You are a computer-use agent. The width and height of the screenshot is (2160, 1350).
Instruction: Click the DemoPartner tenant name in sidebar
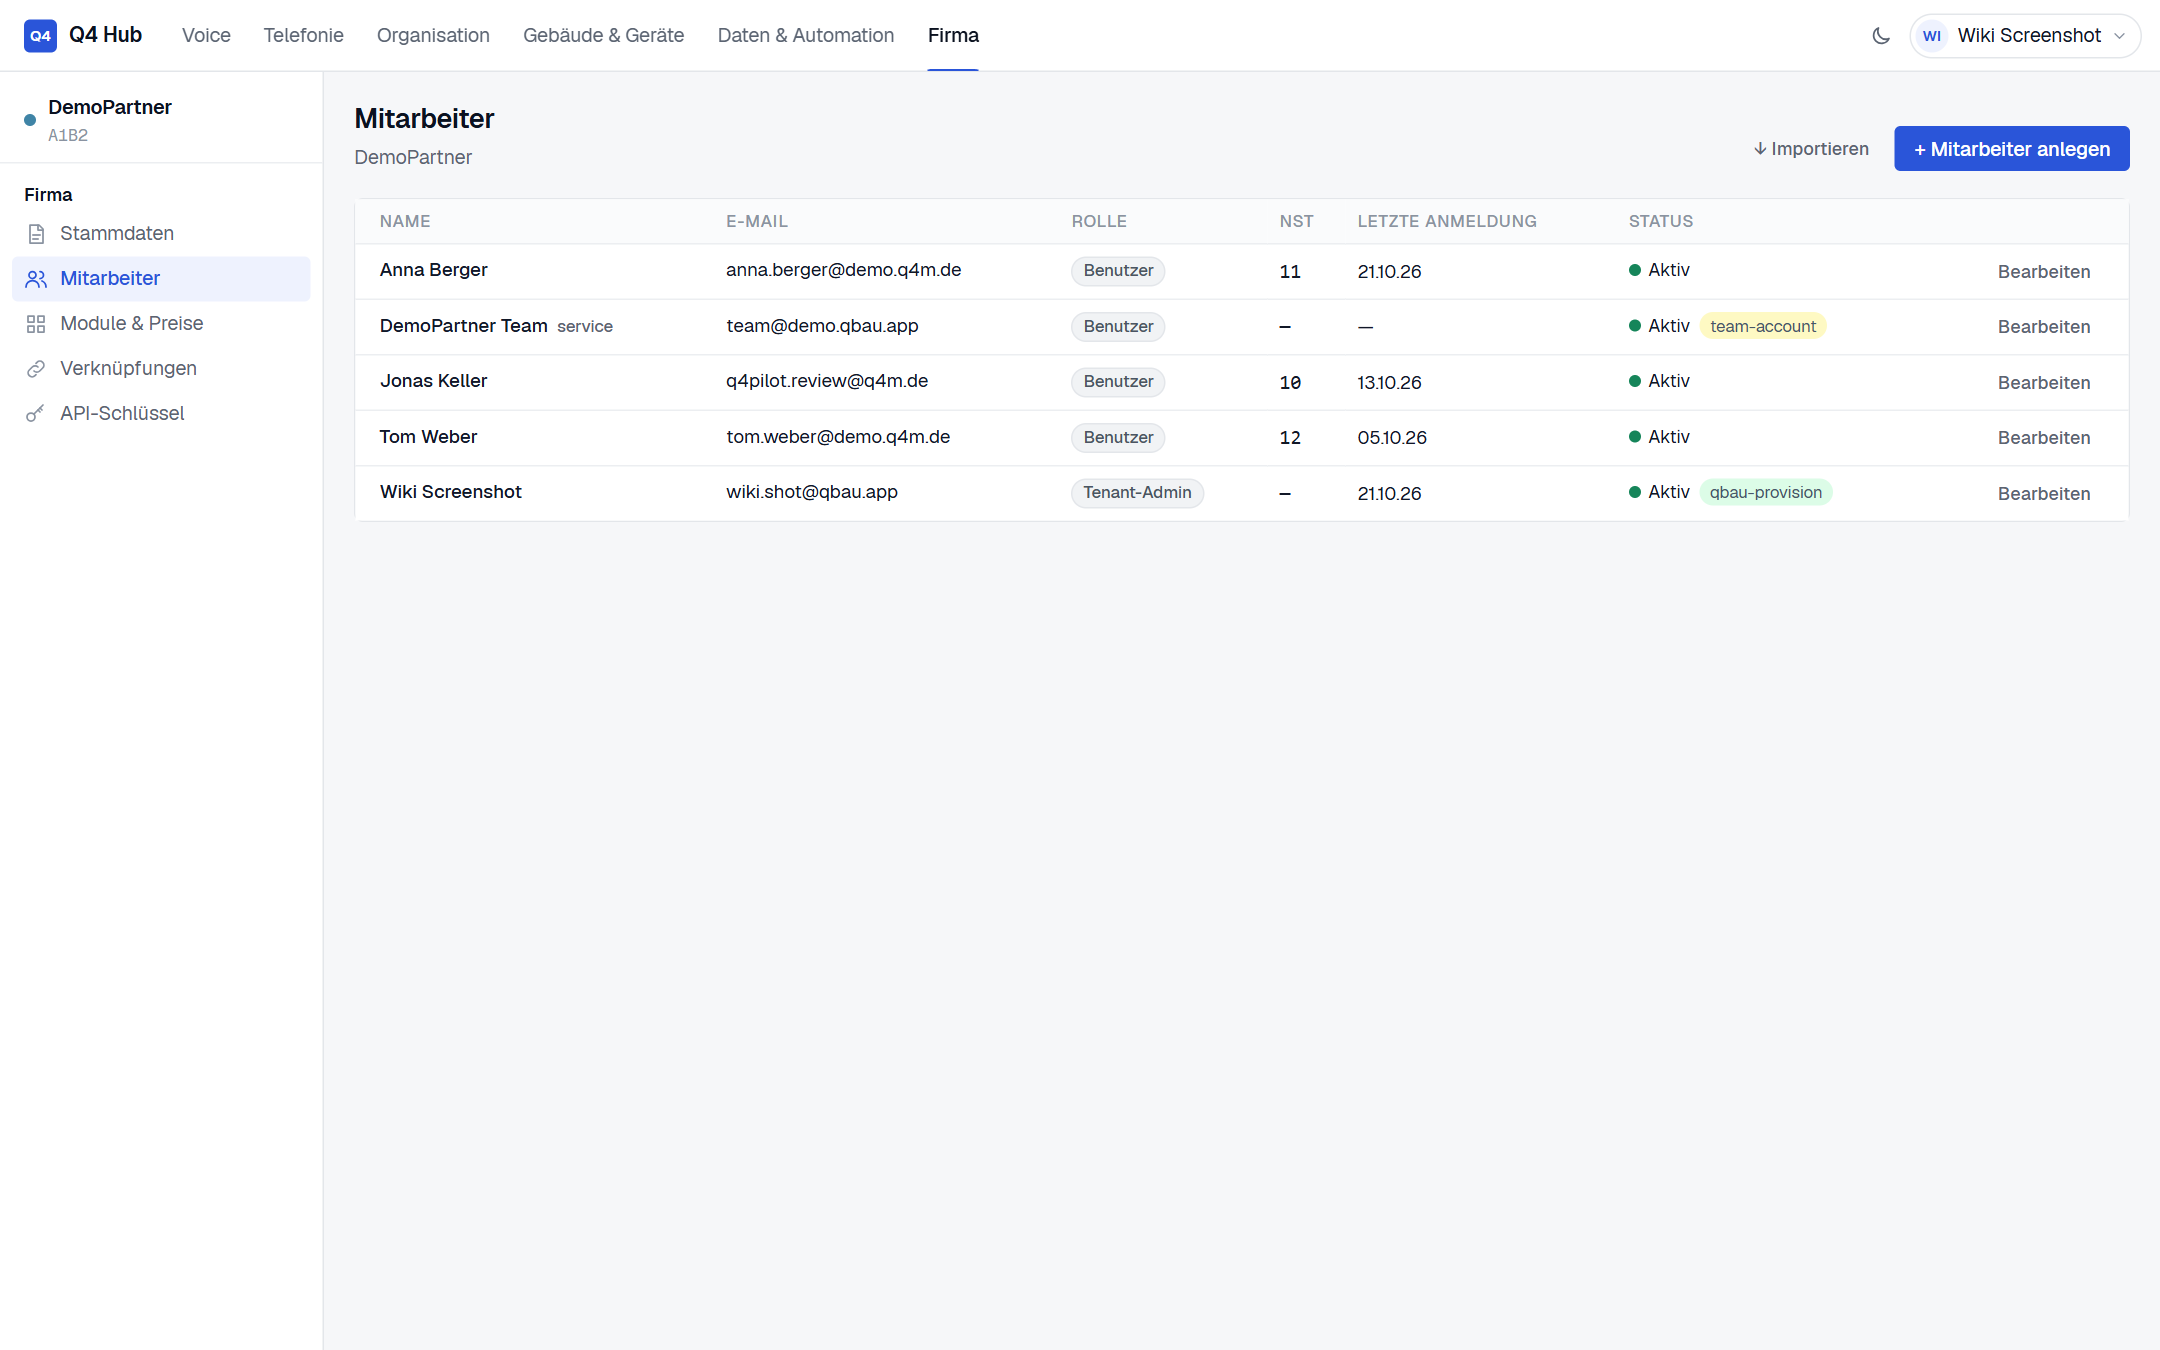(x=110, y=107)
